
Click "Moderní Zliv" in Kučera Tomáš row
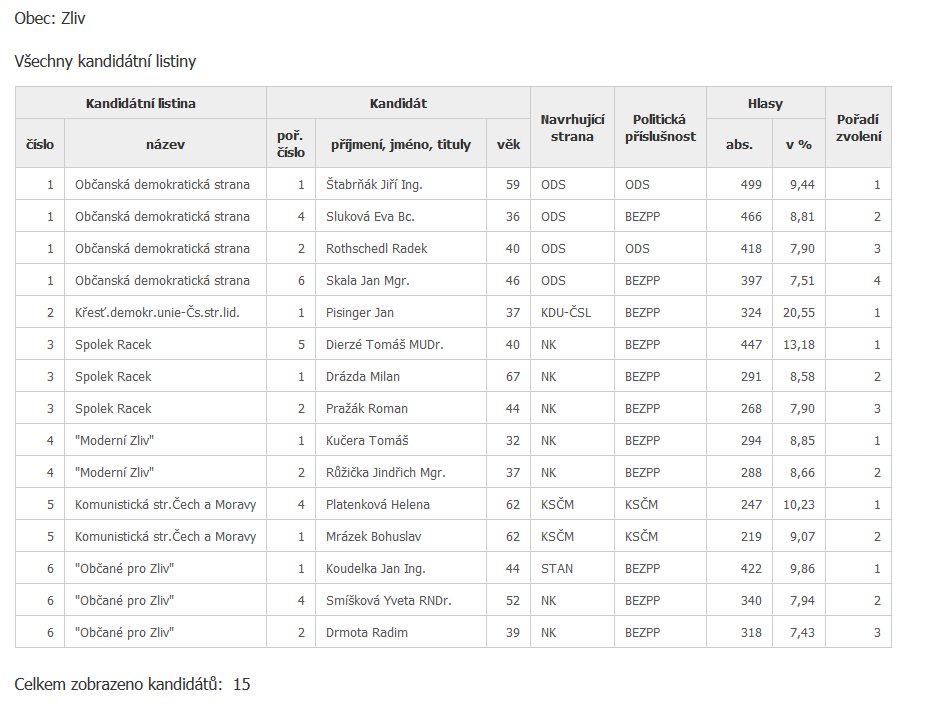click(114, 440)
